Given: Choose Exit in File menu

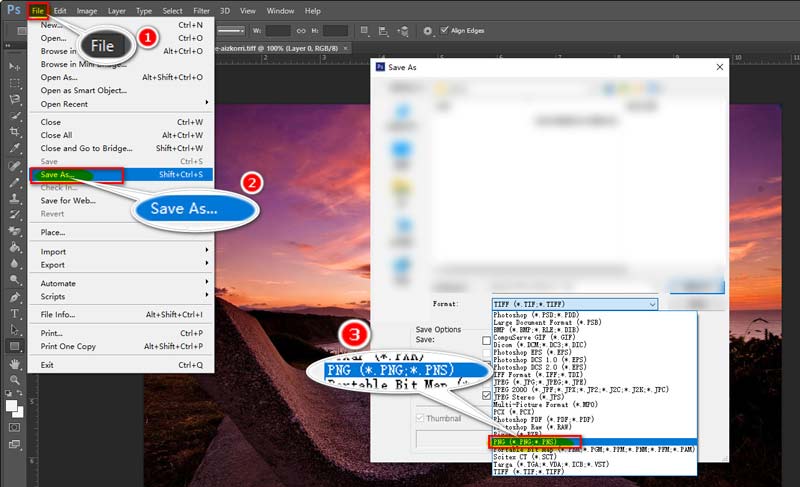Looking at the screenshot, I should pyautogui.click(x=121, y=365).
